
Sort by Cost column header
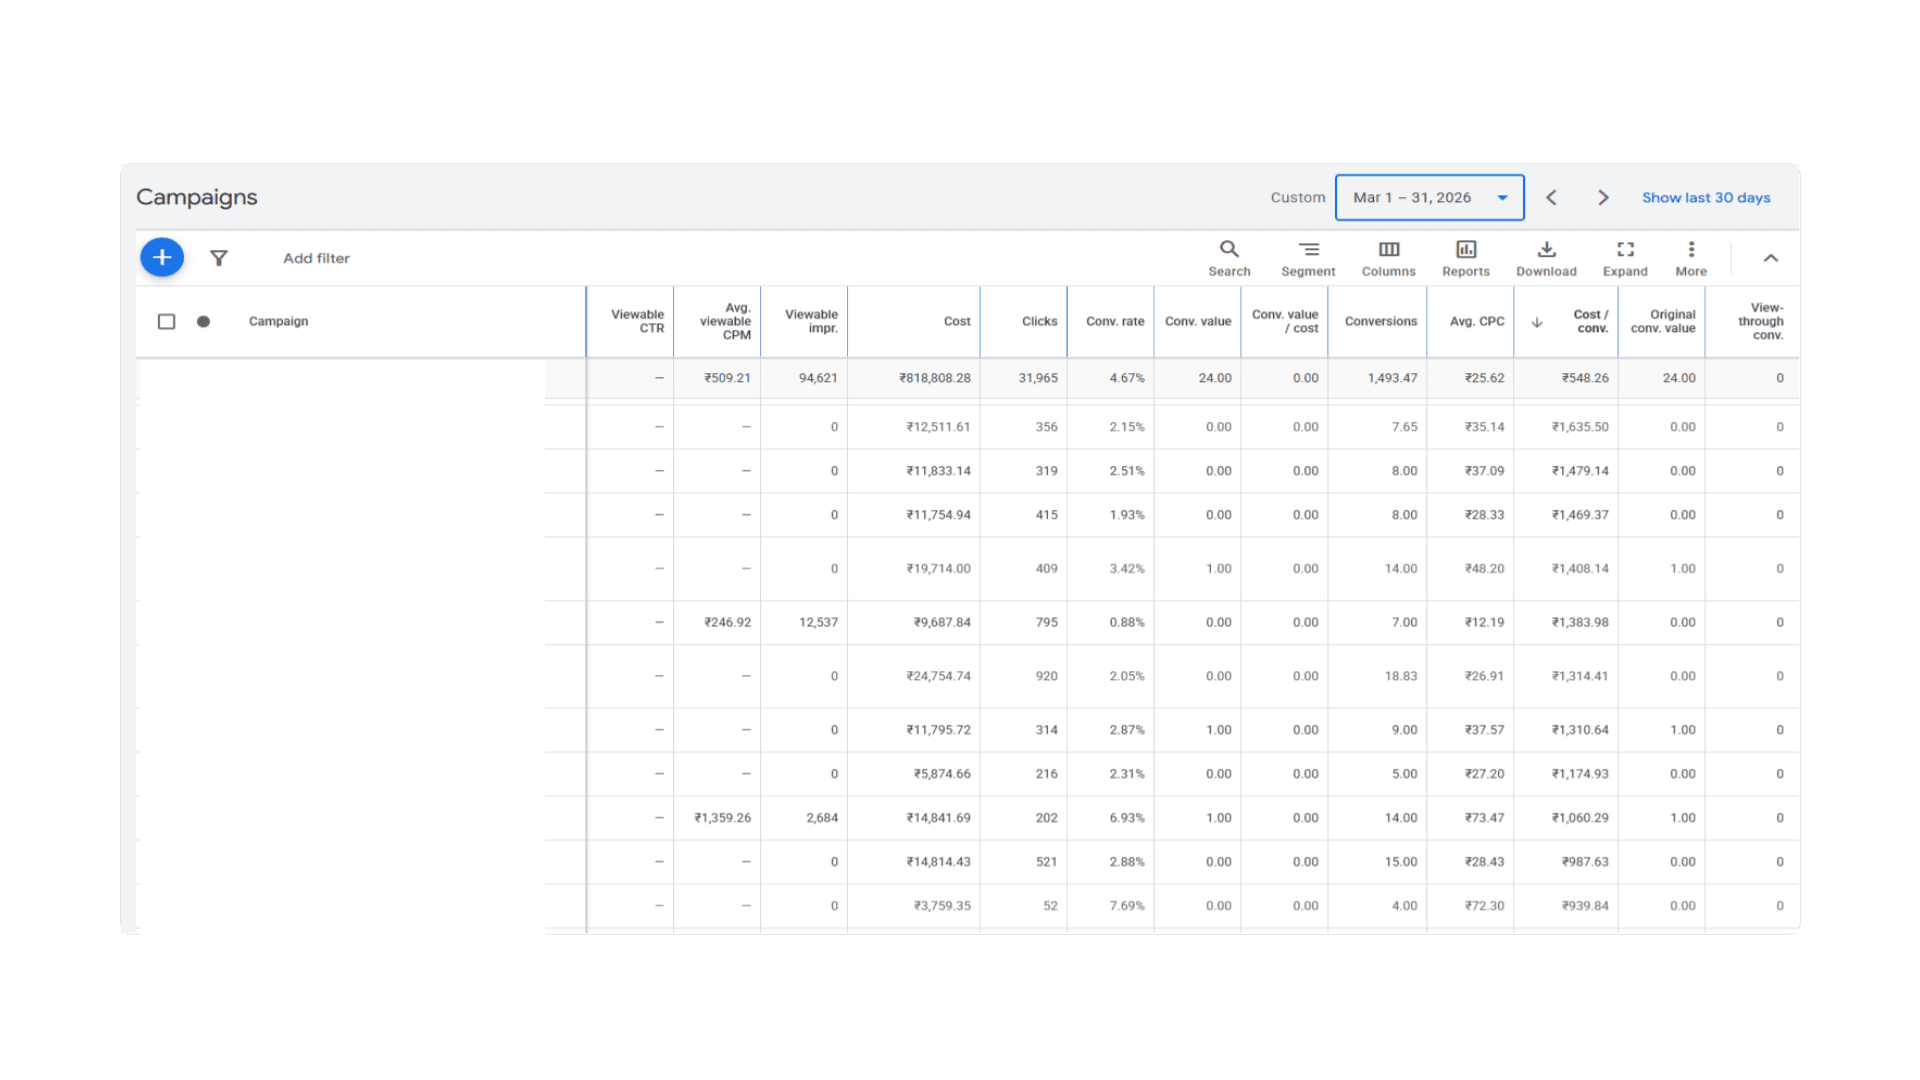957,322
